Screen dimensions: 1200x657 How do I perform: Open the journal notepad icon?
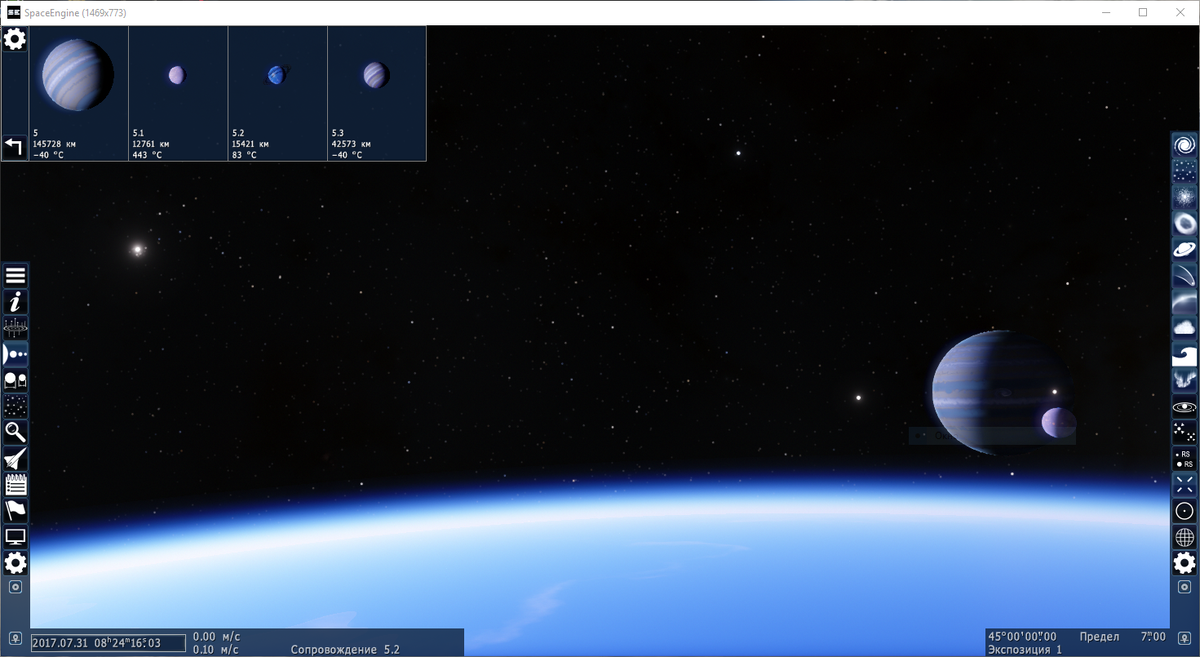point(15,484)
